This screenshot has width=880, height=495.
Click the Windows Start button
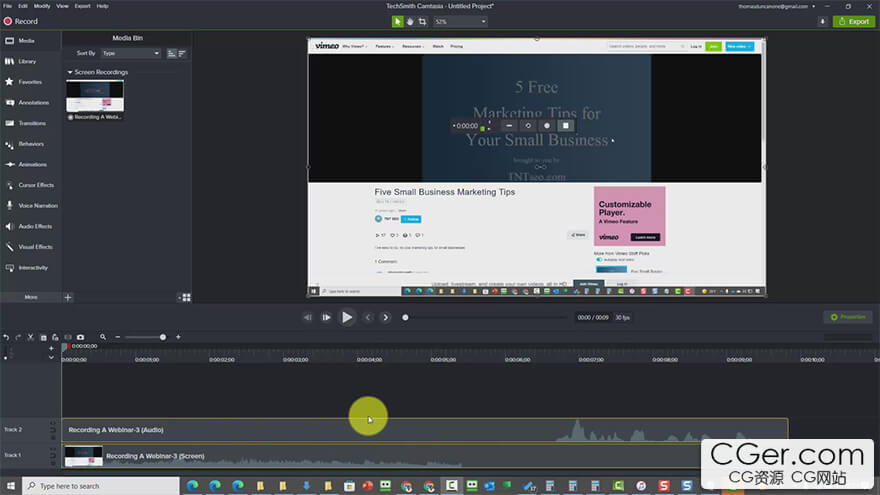click(10, 485)
